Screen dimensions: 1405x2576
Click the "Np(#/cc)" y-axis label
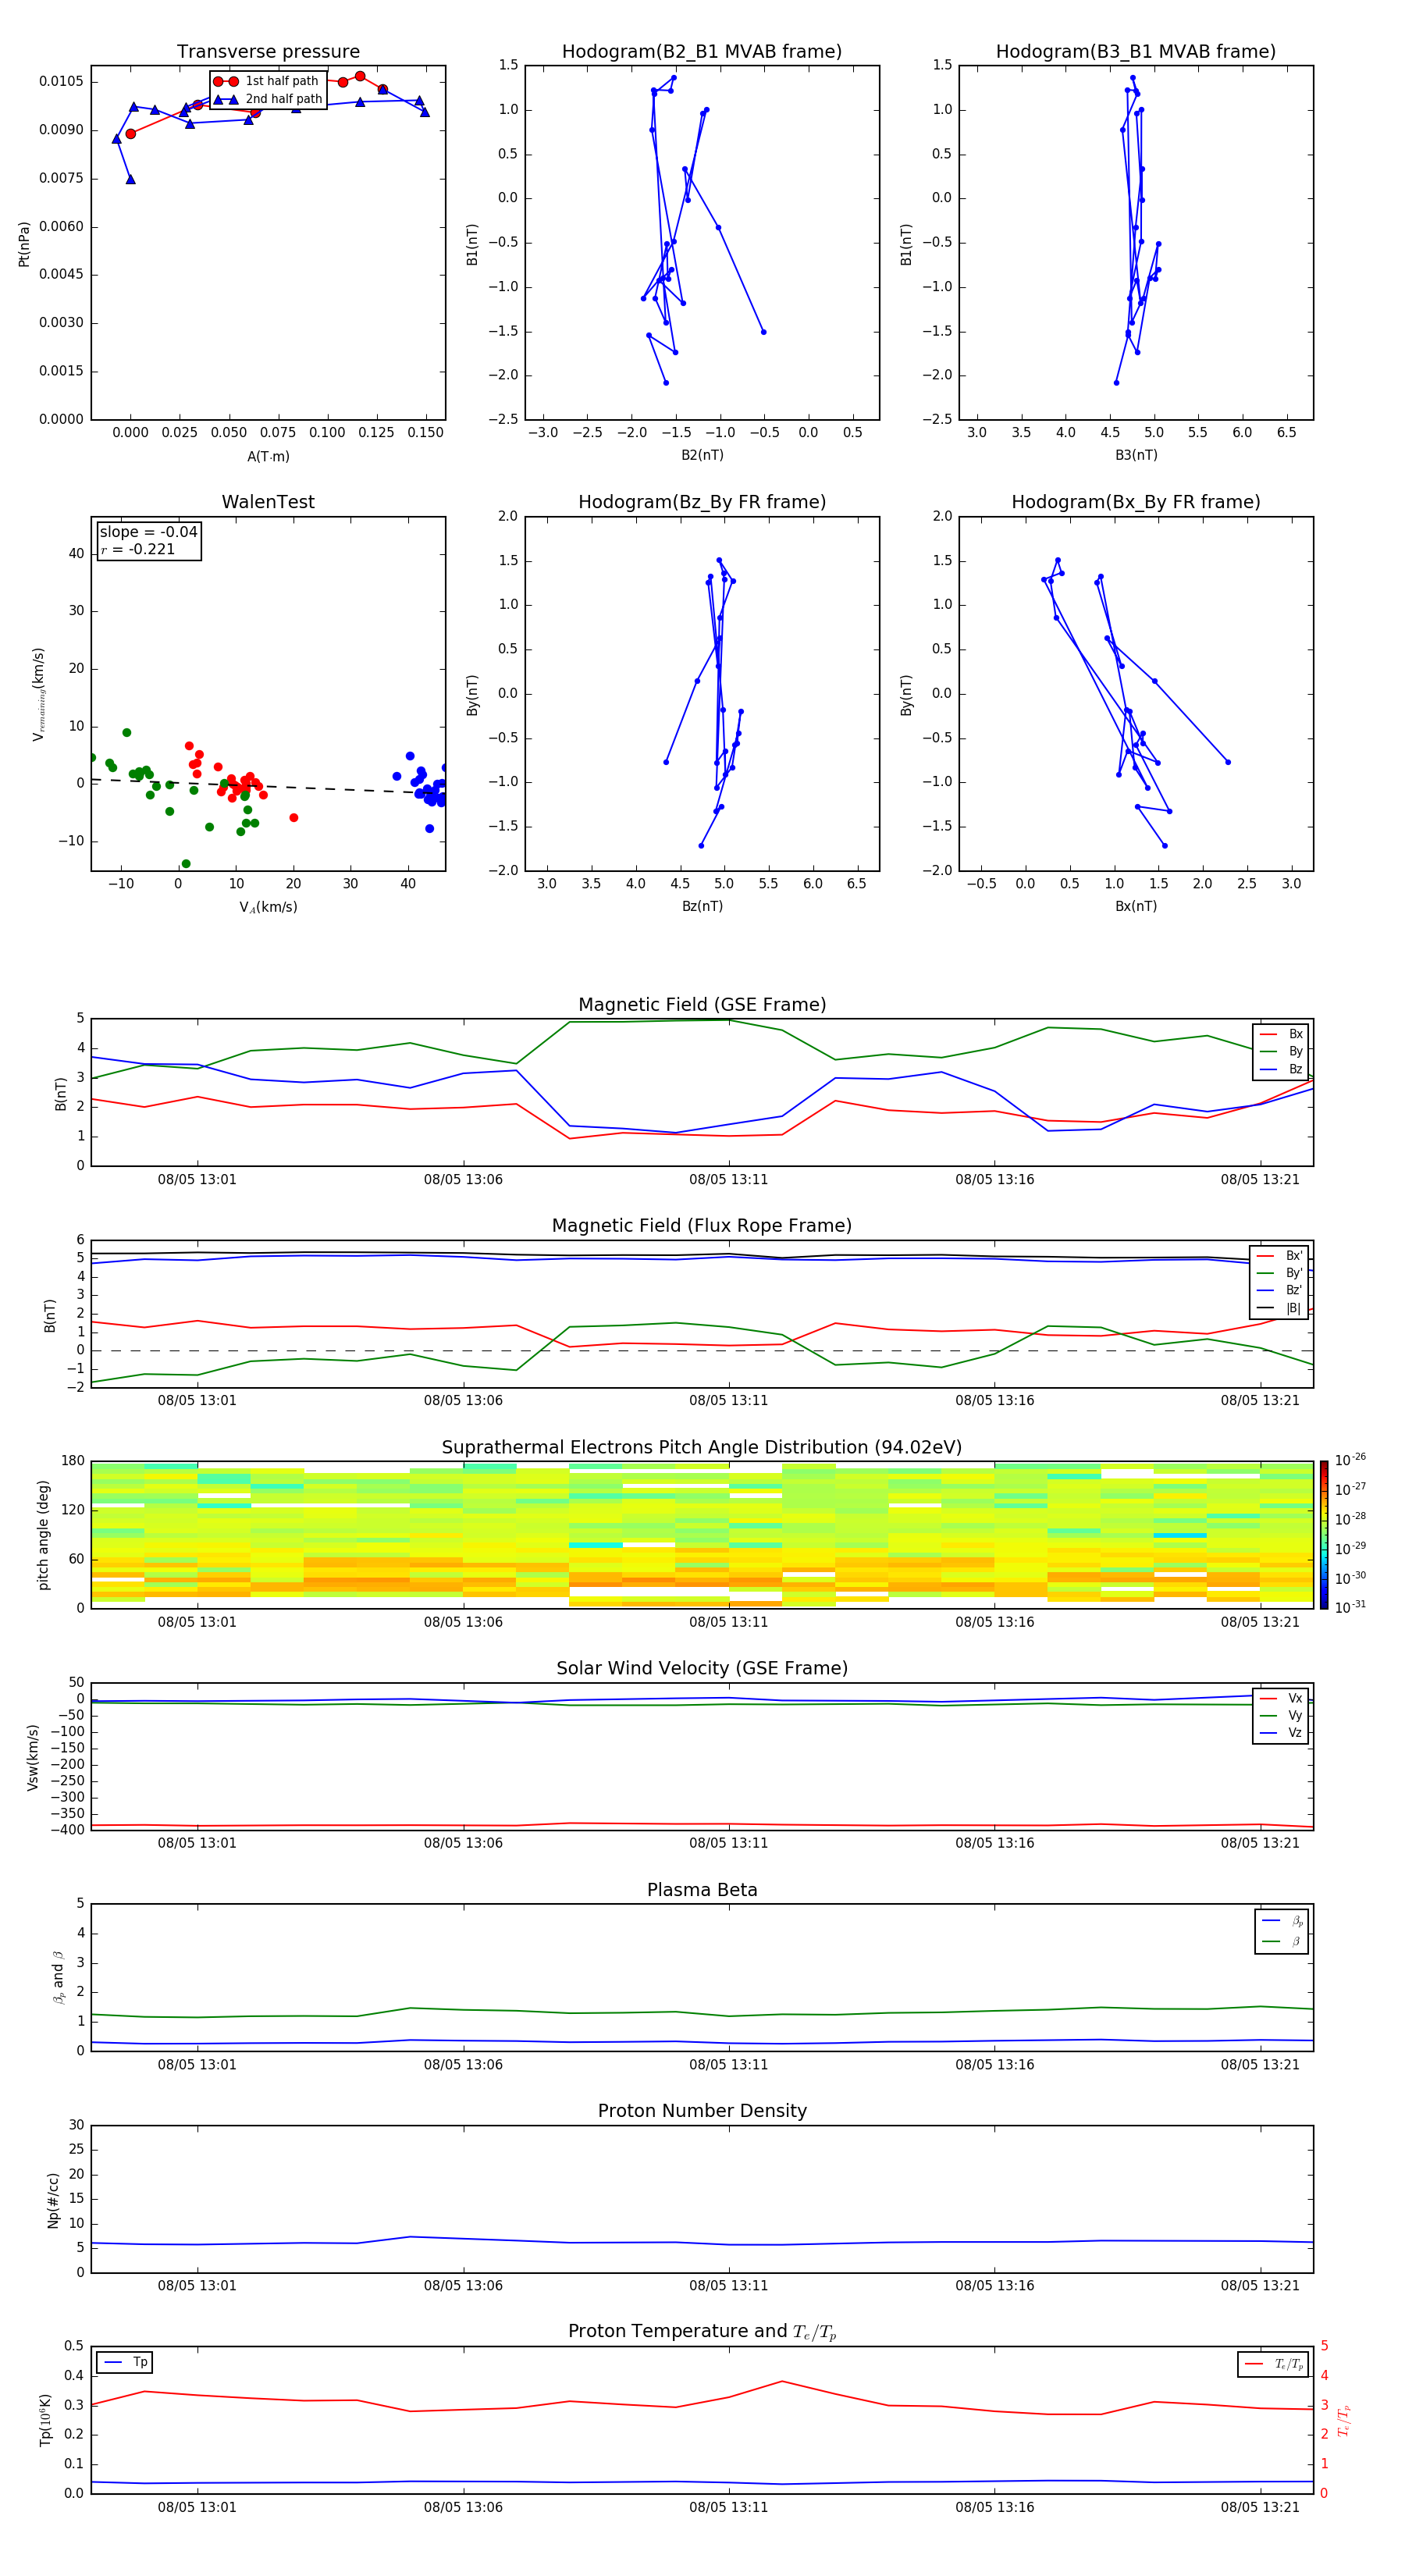[x=53, y=2199]
